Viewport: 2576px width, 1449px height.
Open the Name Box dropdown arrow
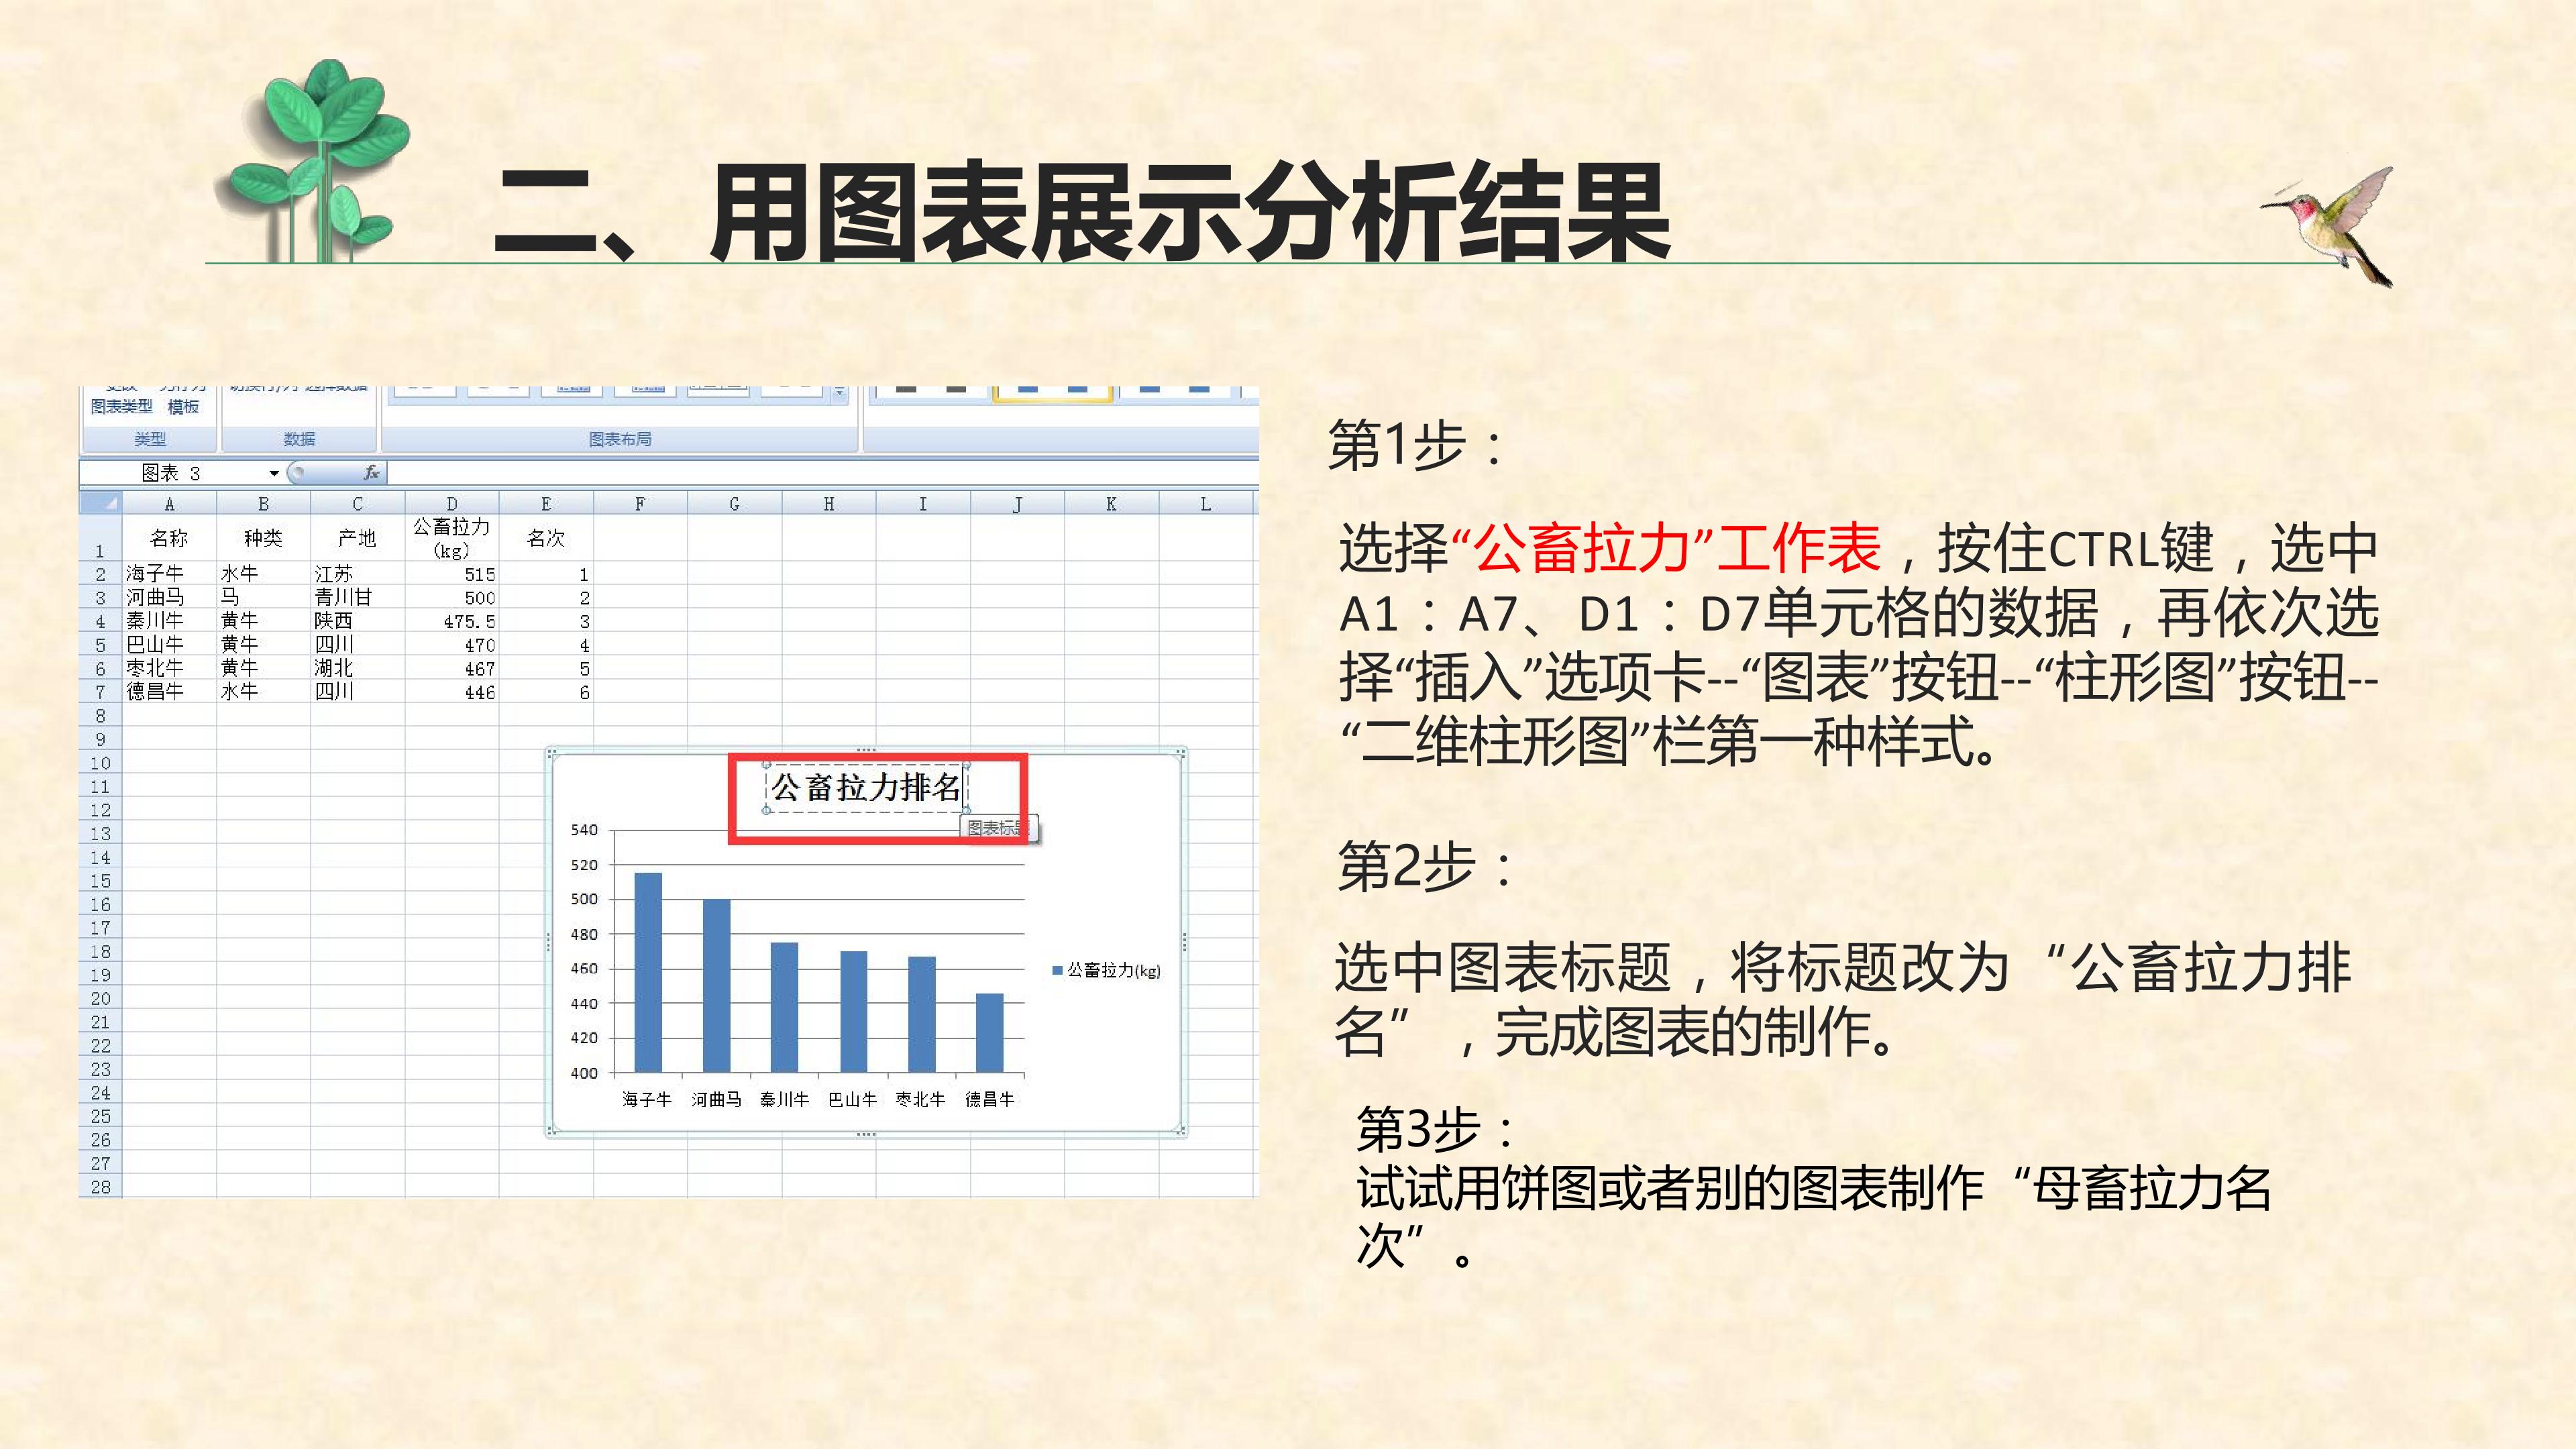[x=273, y=473]
